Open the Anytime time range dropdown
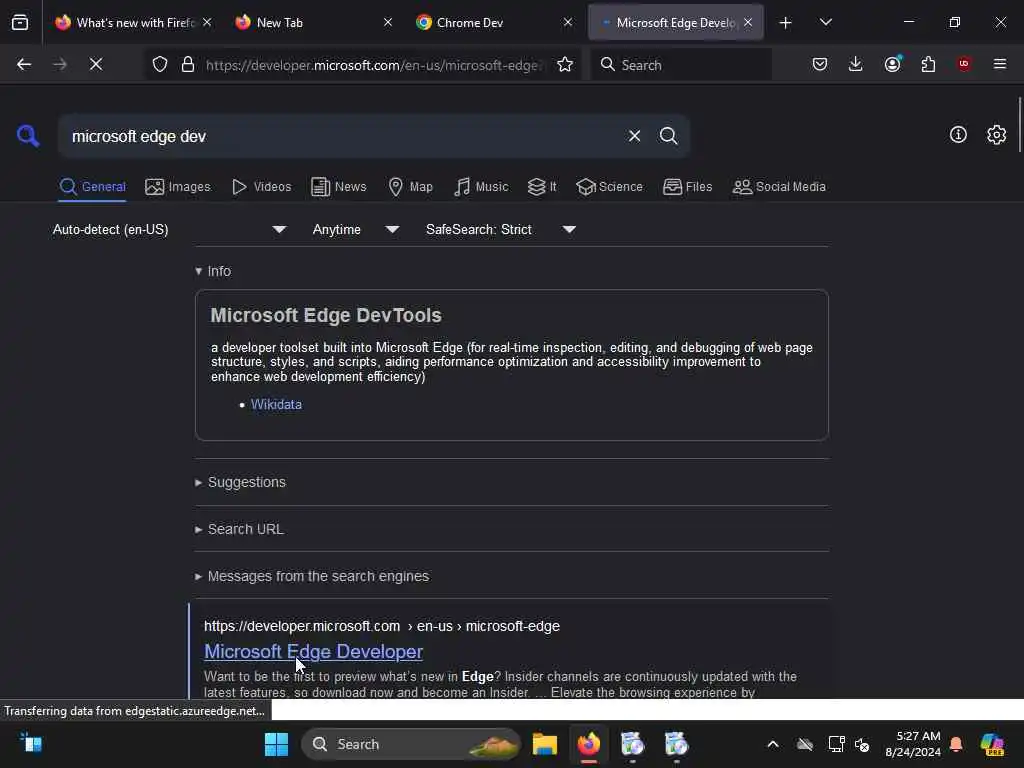1024x768 pixels. pos(355,229)
